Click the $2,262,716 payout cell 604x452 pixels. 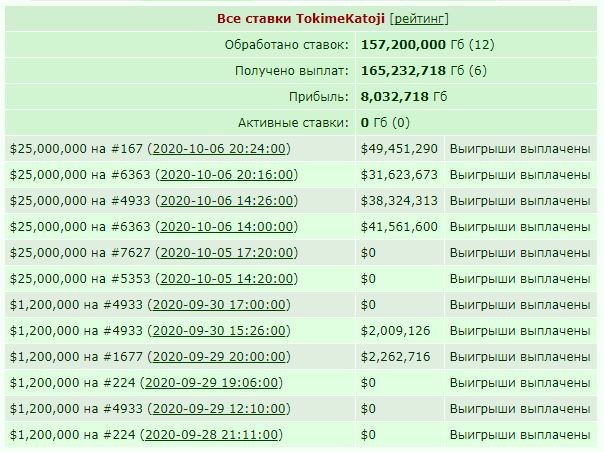[399, 356]
